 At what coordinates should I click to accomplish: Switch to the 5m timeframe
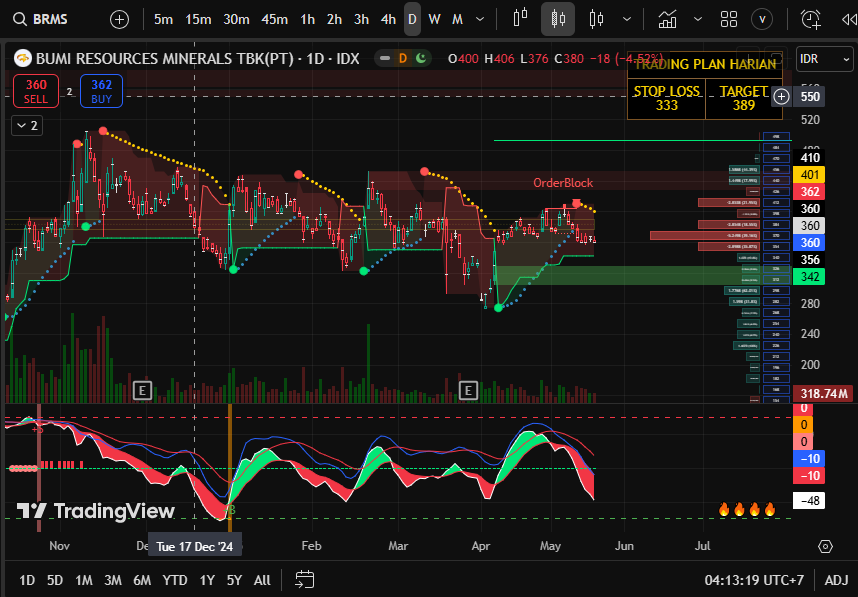pos(163,19)
